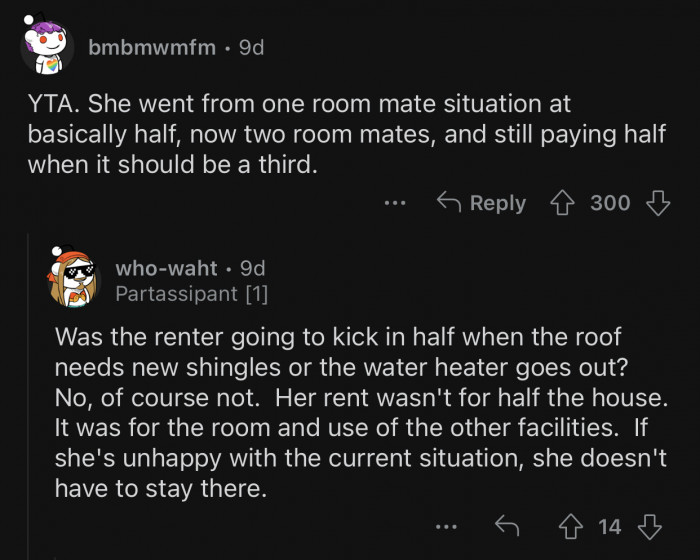Downvote the bmbmwmfm comment
Viewport: 700px width, 560px height.
pyautogui.click(x=657, y=203)
